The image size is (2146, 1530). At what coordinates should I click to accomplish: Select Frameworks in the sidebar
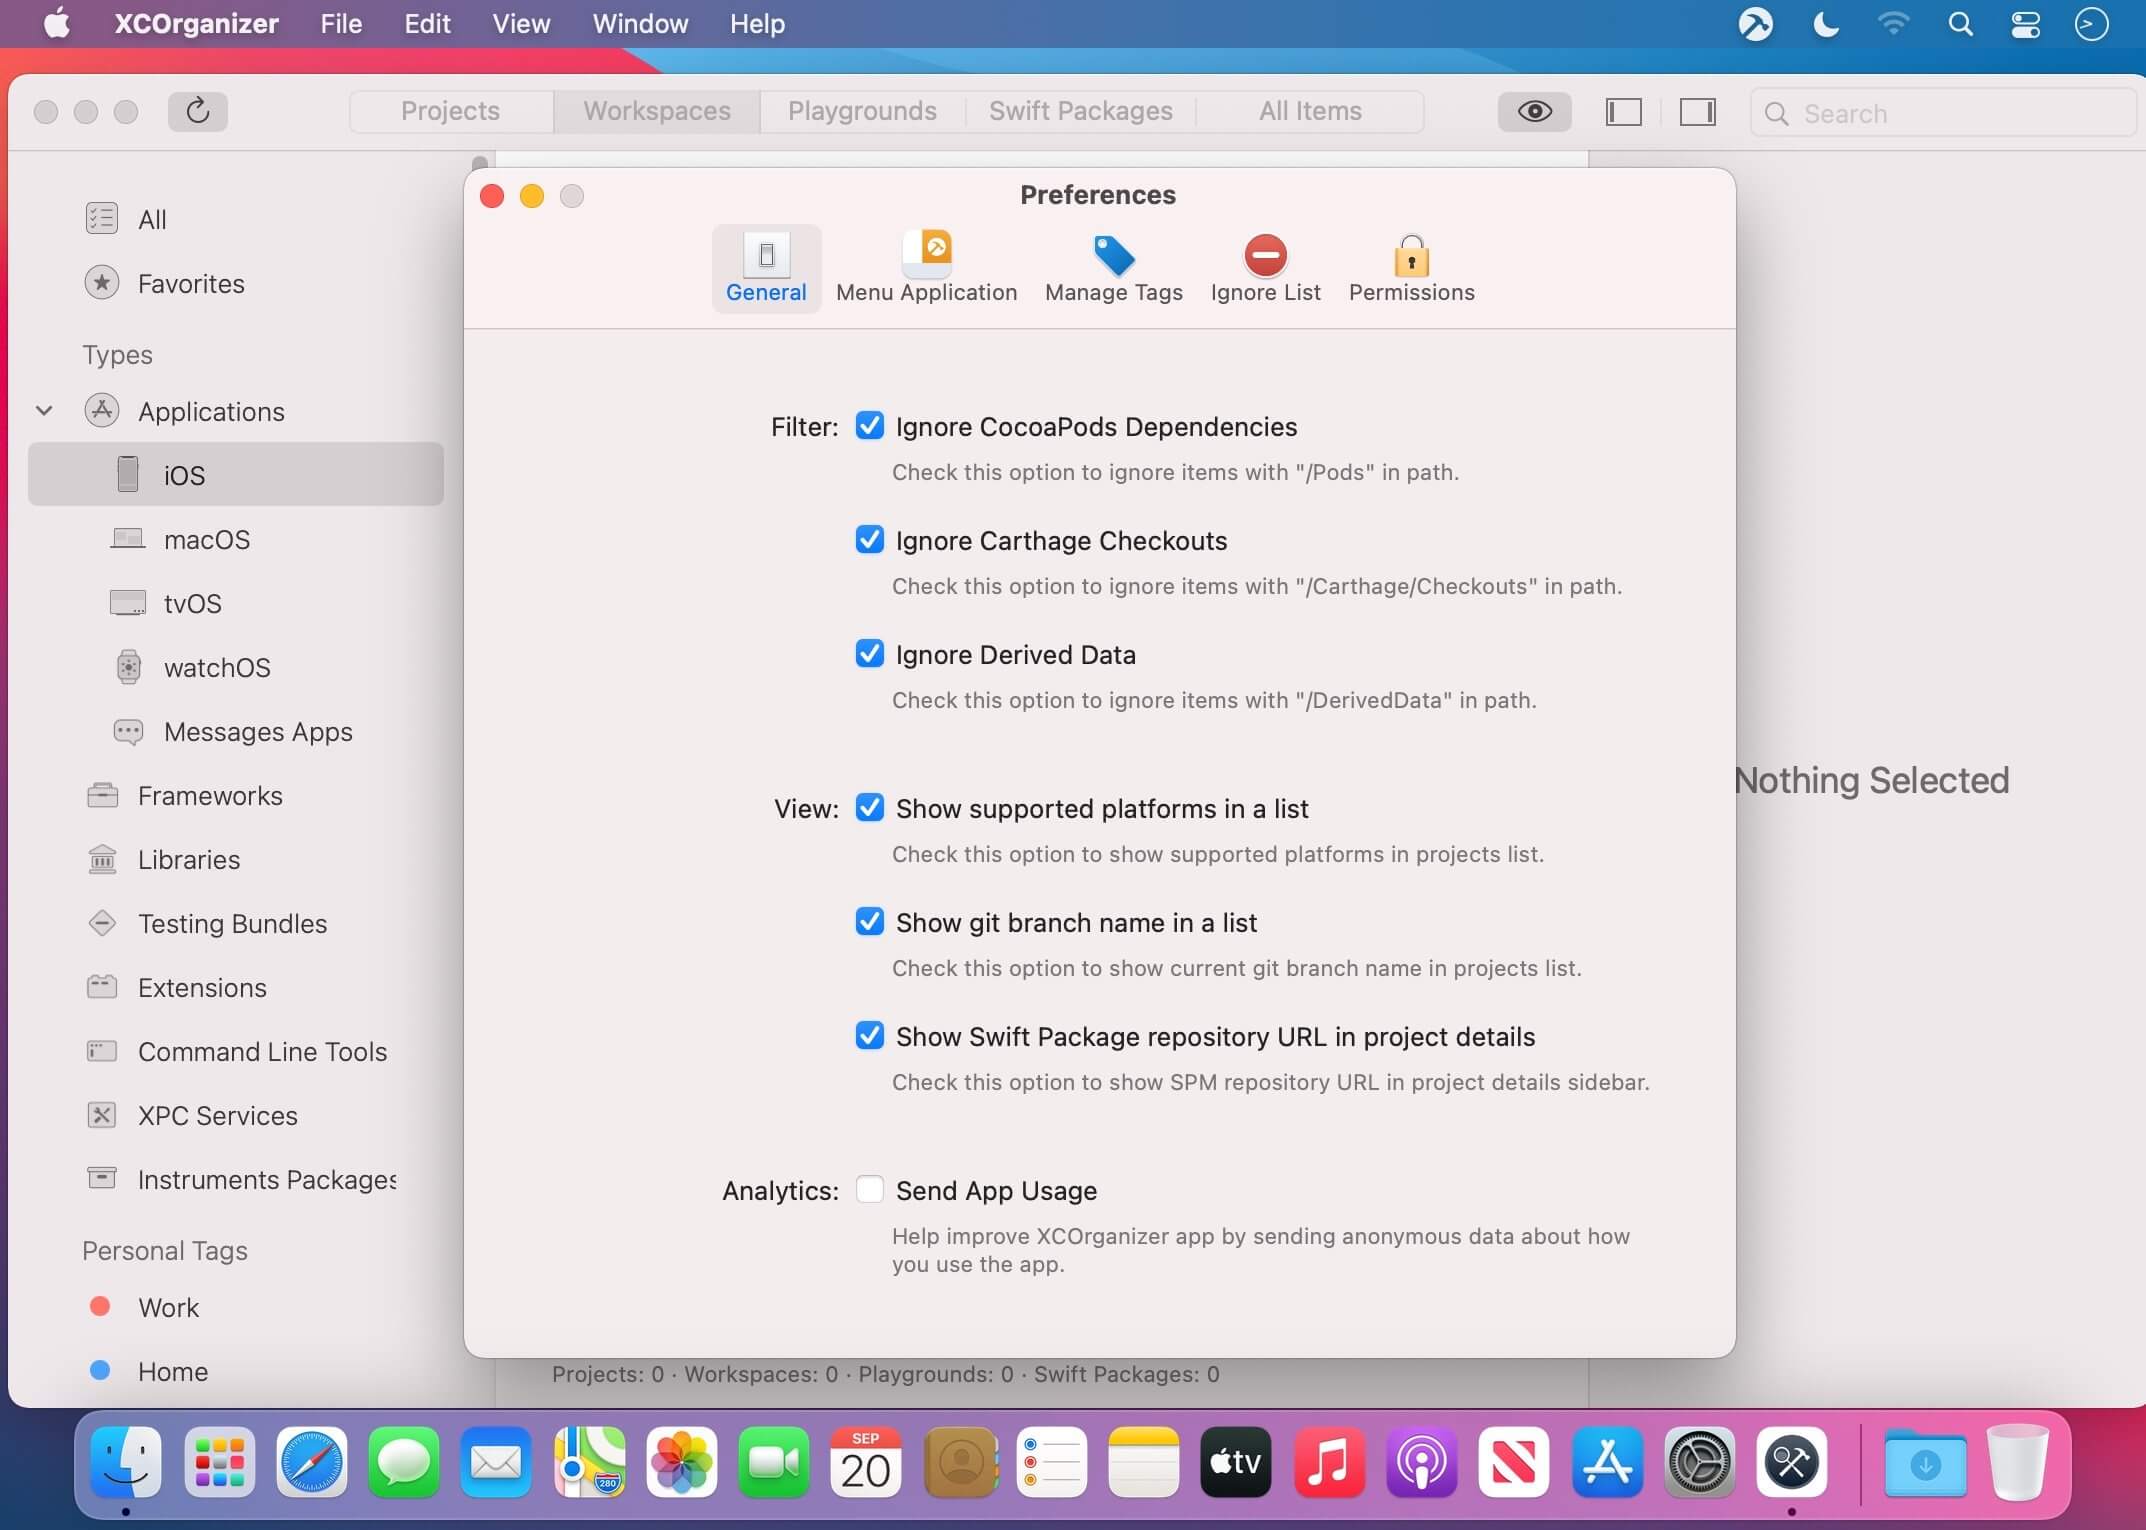(210, 796)
